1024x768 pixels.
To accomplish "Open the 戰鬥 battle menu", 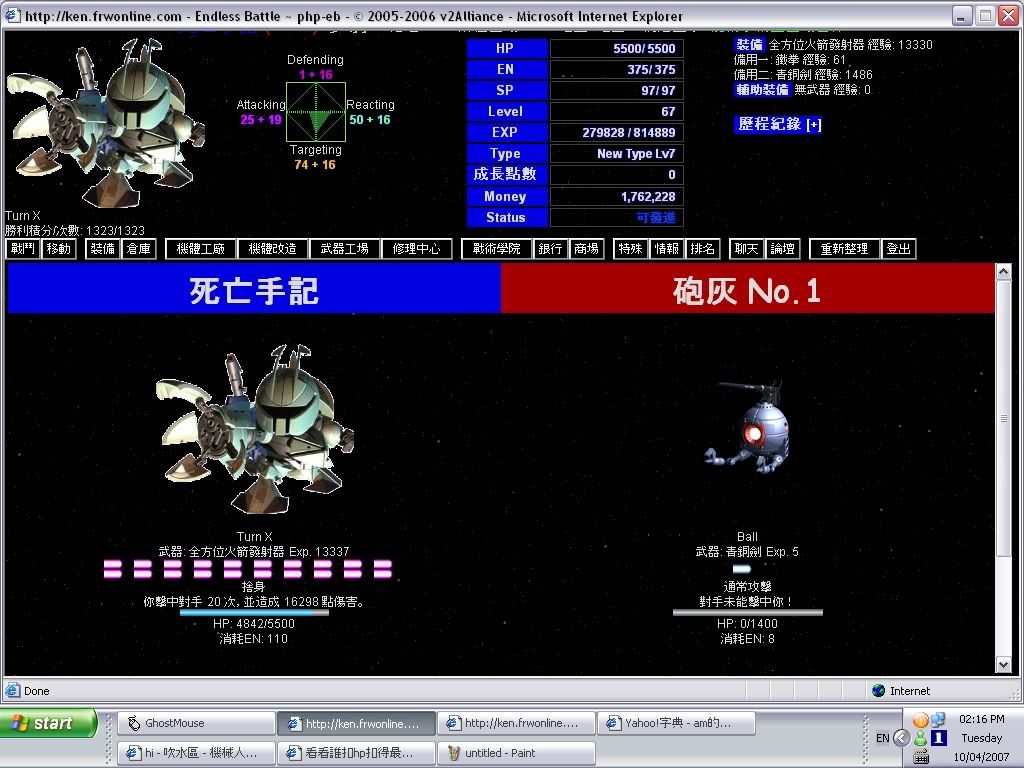I will (x=23, y=249).
